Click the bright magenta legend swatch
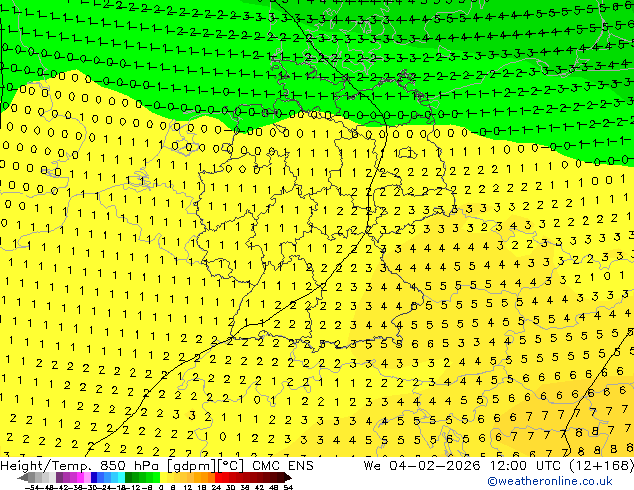 pyautogui.click(x=80, y=477)
